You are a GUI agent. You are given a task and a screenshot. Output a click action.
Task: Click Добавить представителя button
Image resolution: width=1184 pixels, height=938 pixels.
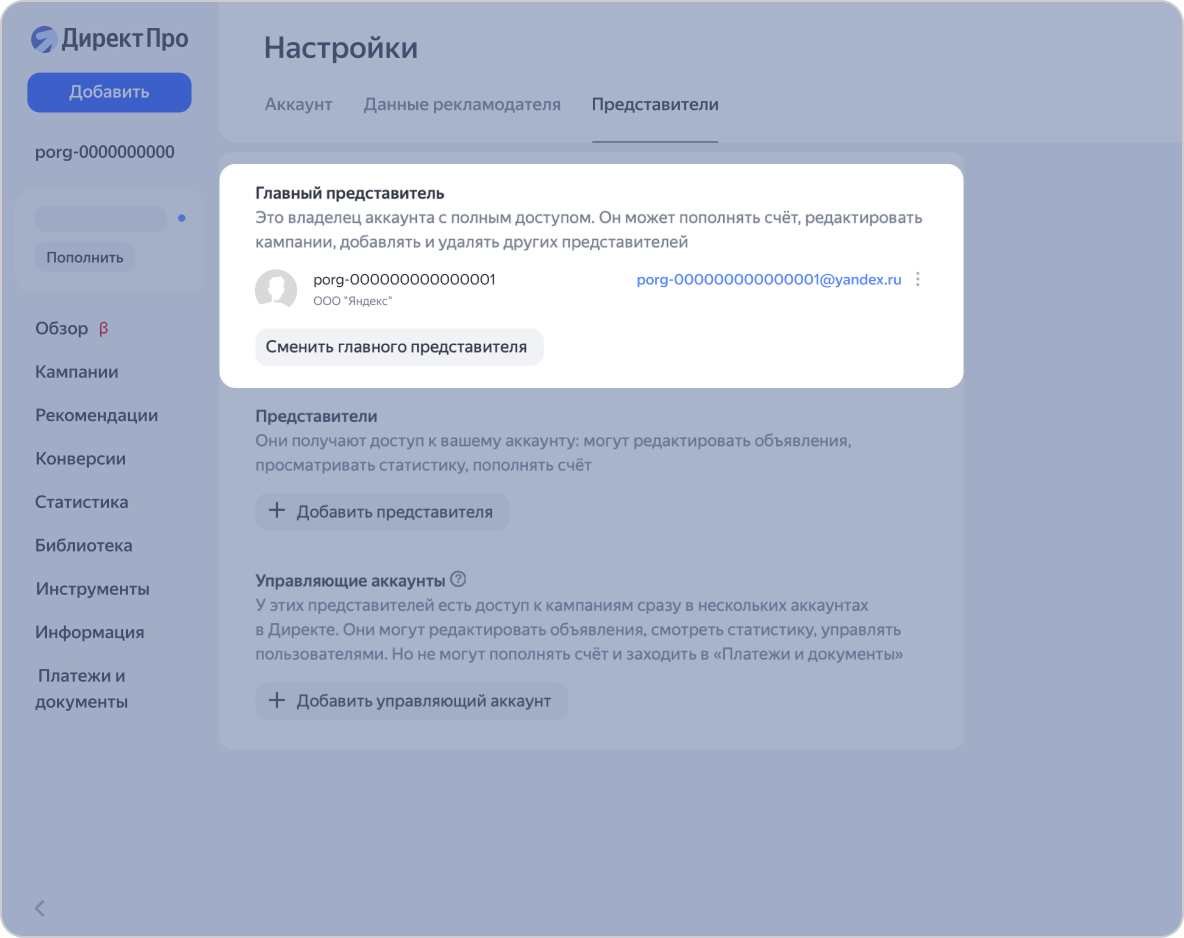(381, 511)
